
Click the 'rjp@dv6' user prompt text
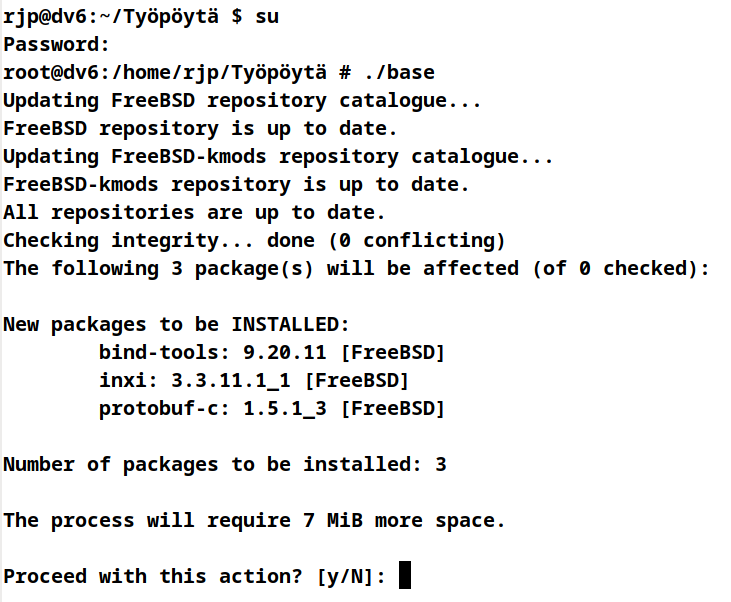[45, 17]
